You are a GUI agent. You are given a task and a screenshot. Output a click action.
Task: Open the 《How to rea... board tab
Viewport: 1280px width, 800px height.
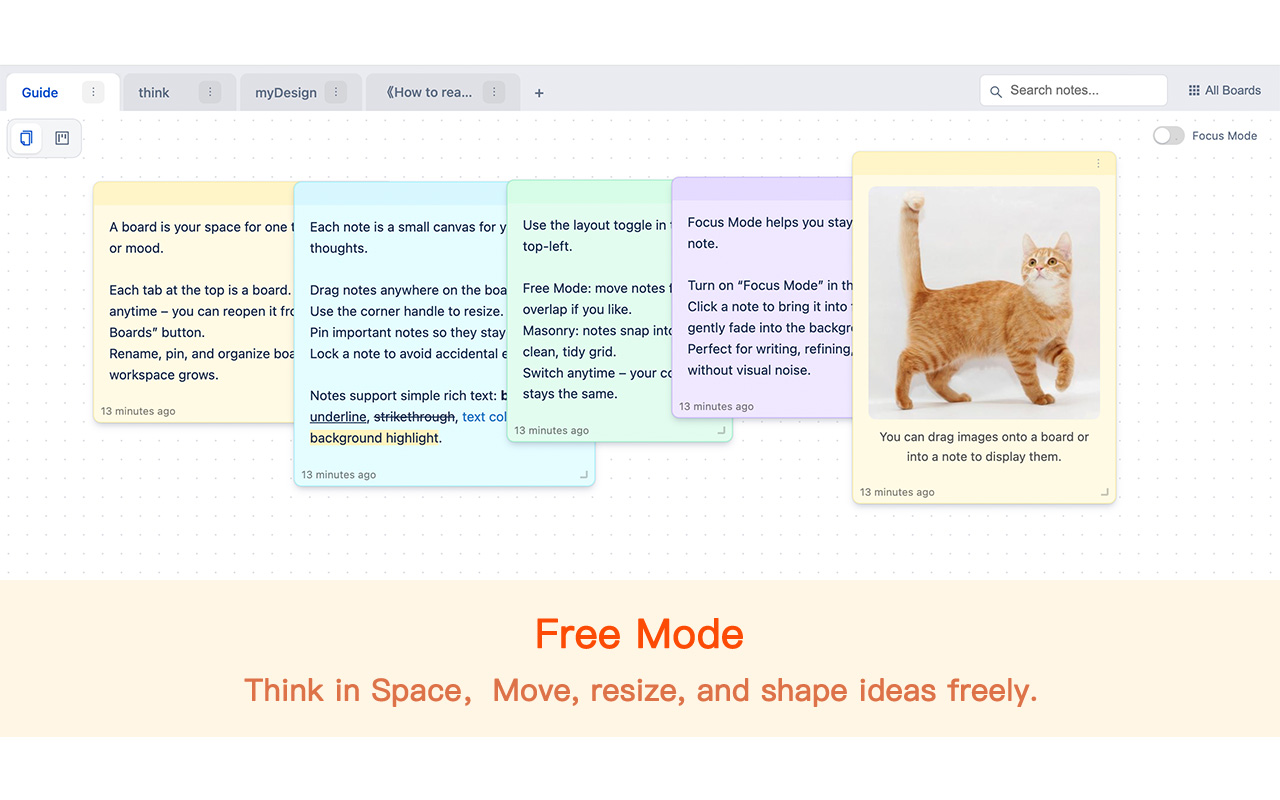point(429,93)
